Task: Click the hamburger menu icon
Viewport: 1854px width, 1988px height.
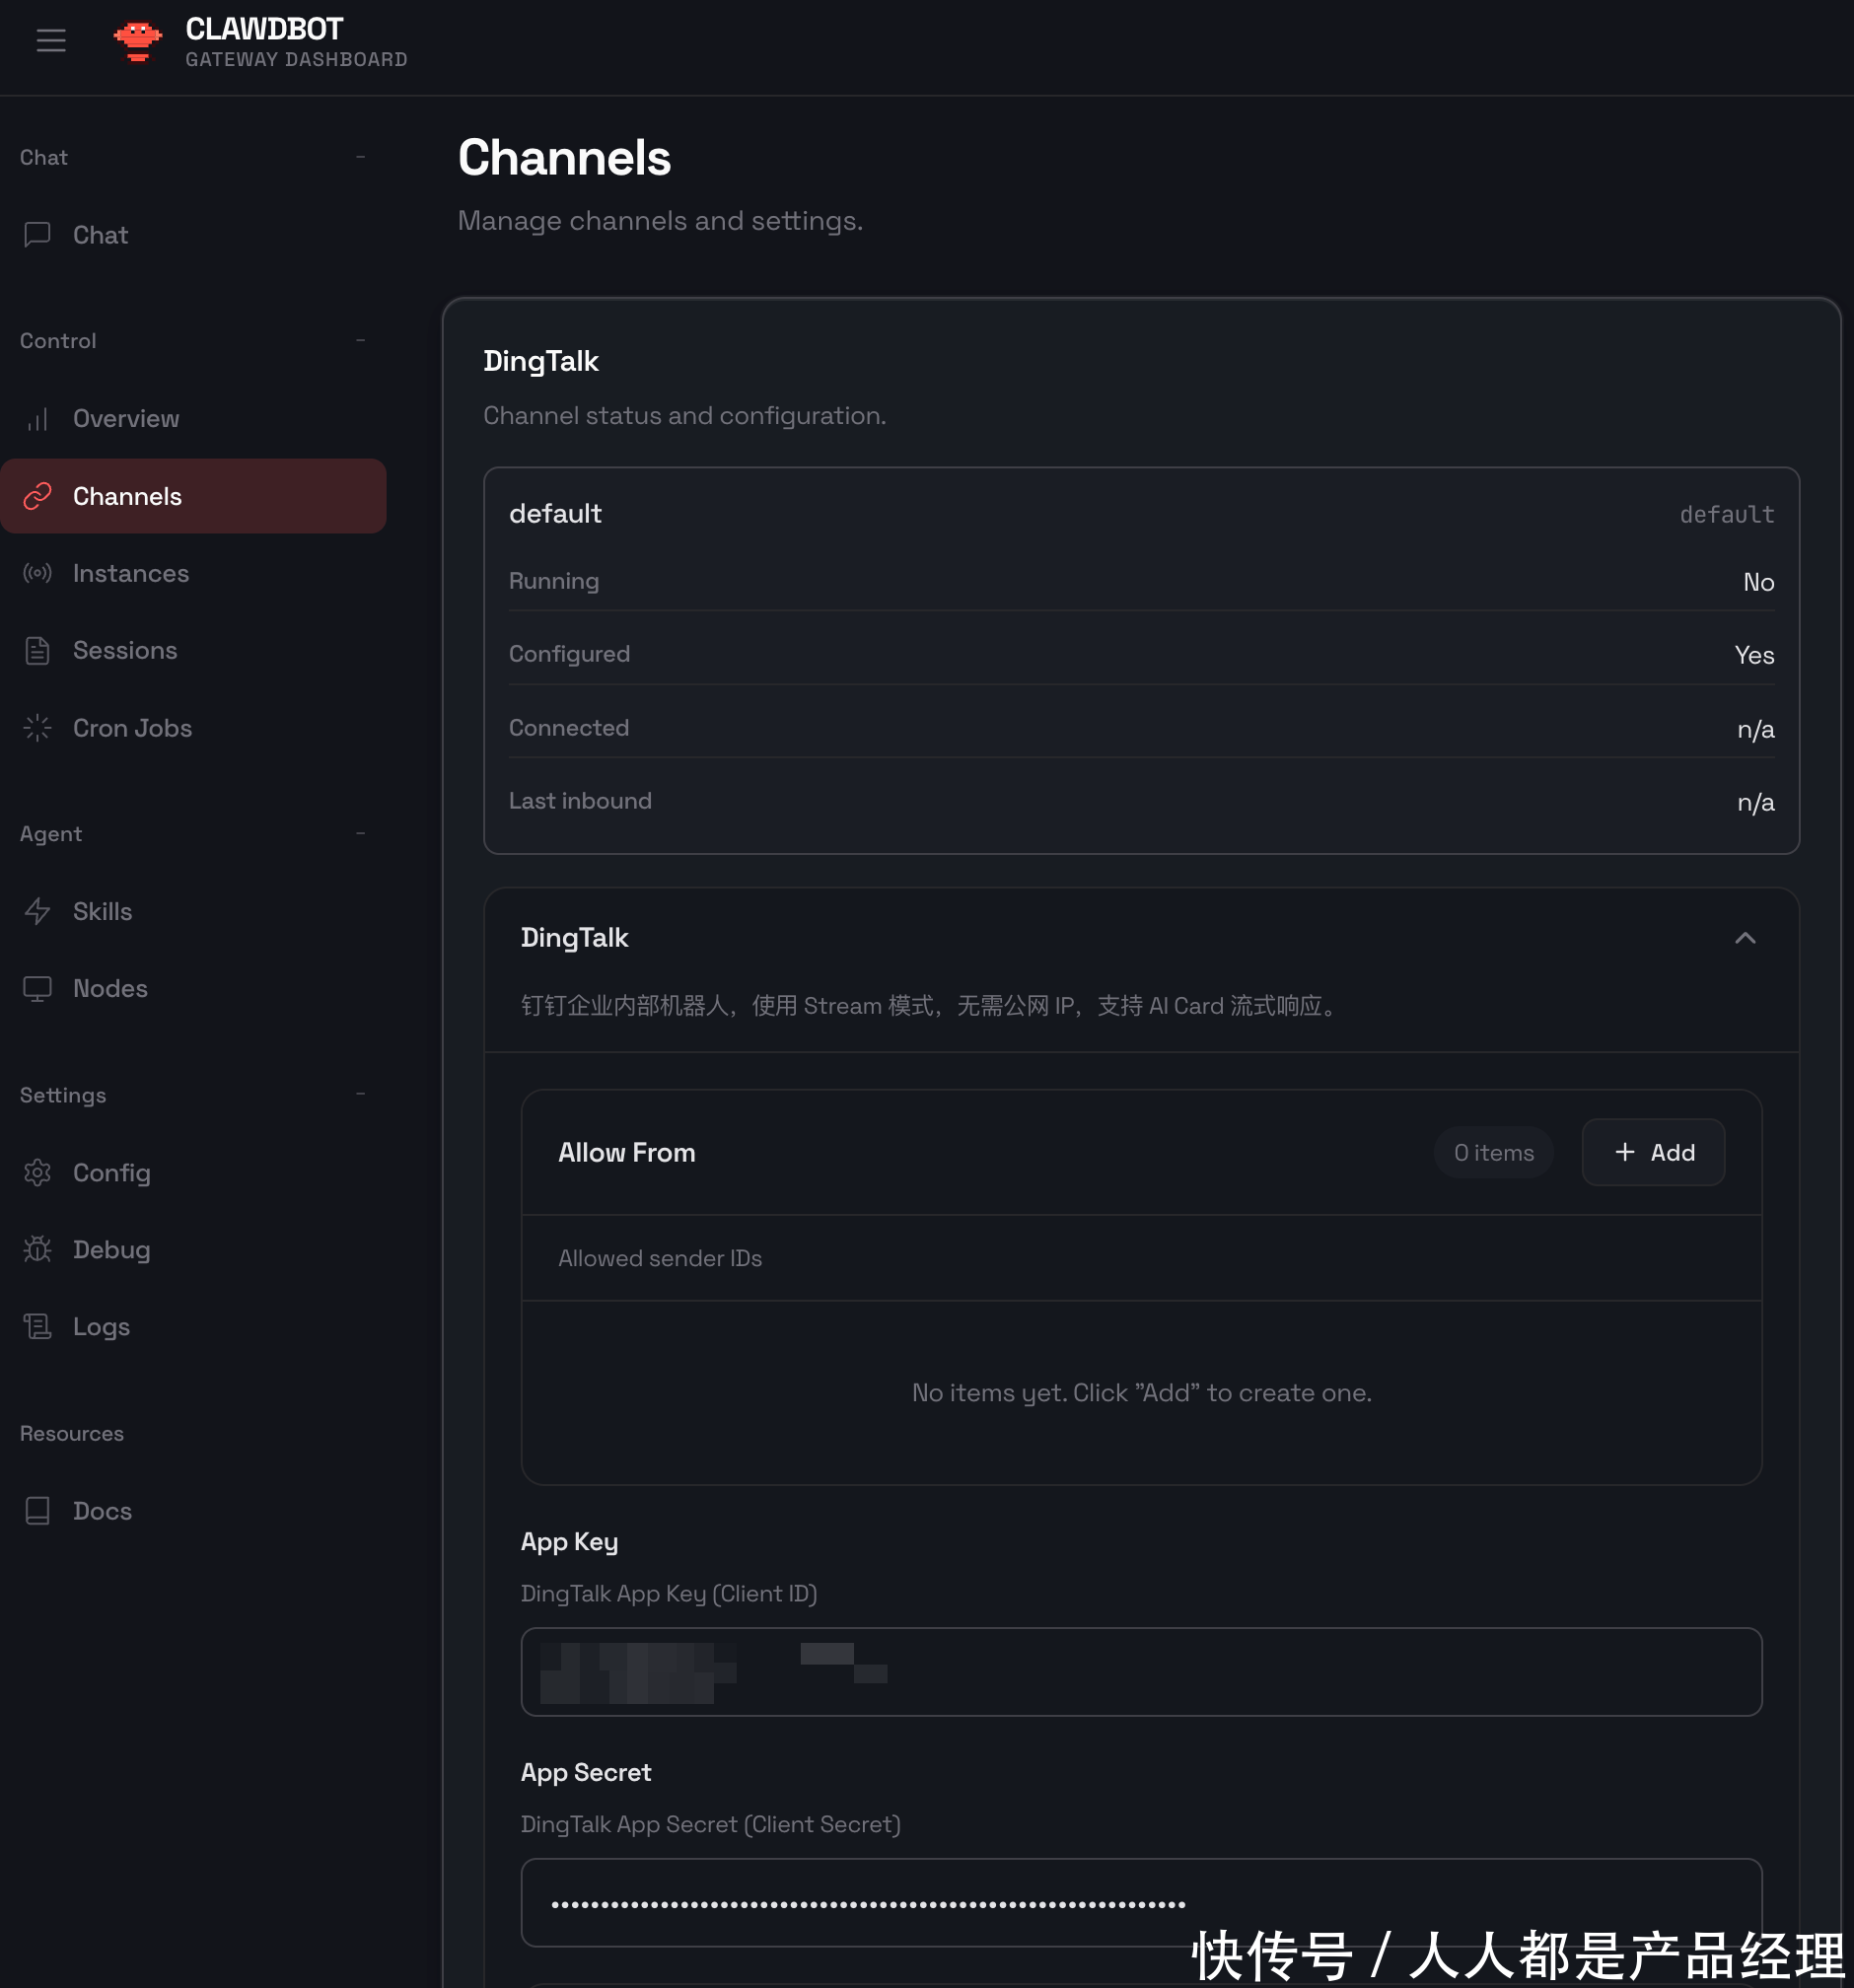Action: click(51, 41)
